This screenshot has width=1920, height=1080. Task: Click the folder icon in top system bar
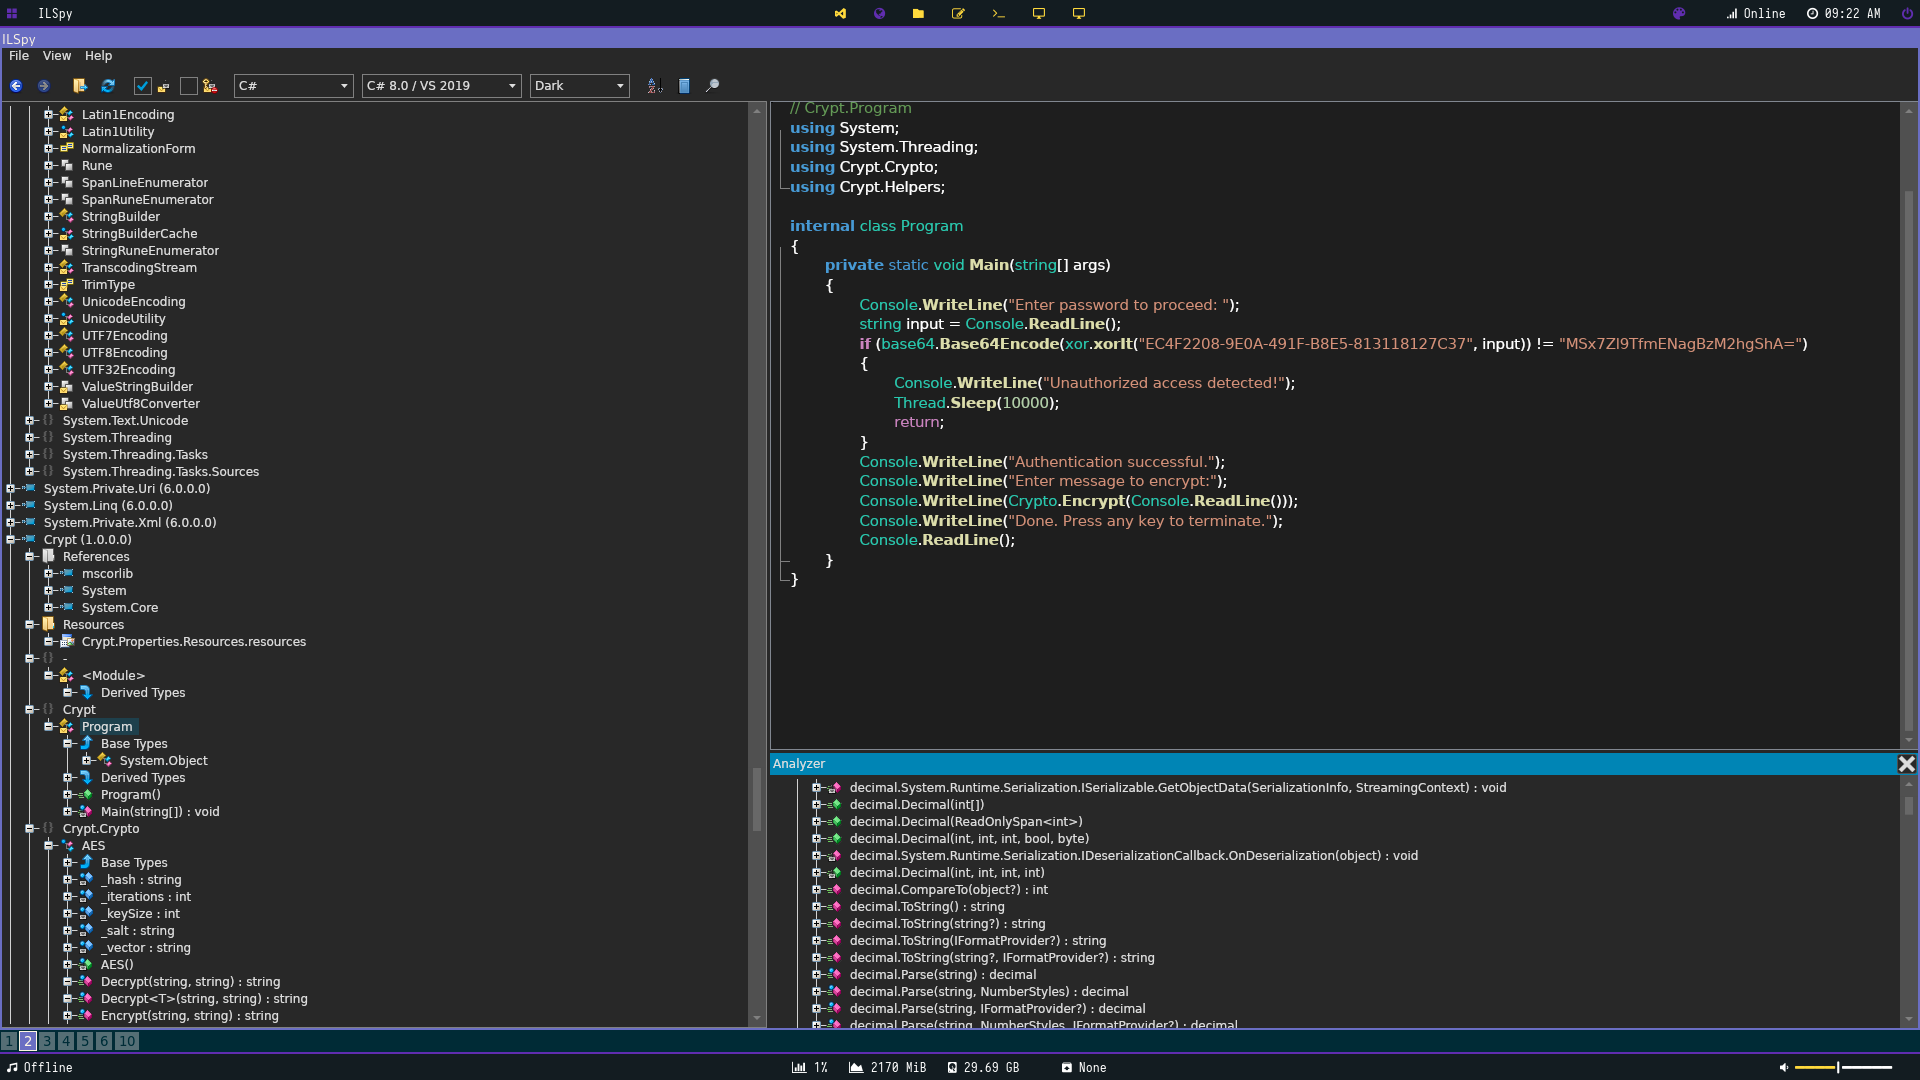[918, 14]
